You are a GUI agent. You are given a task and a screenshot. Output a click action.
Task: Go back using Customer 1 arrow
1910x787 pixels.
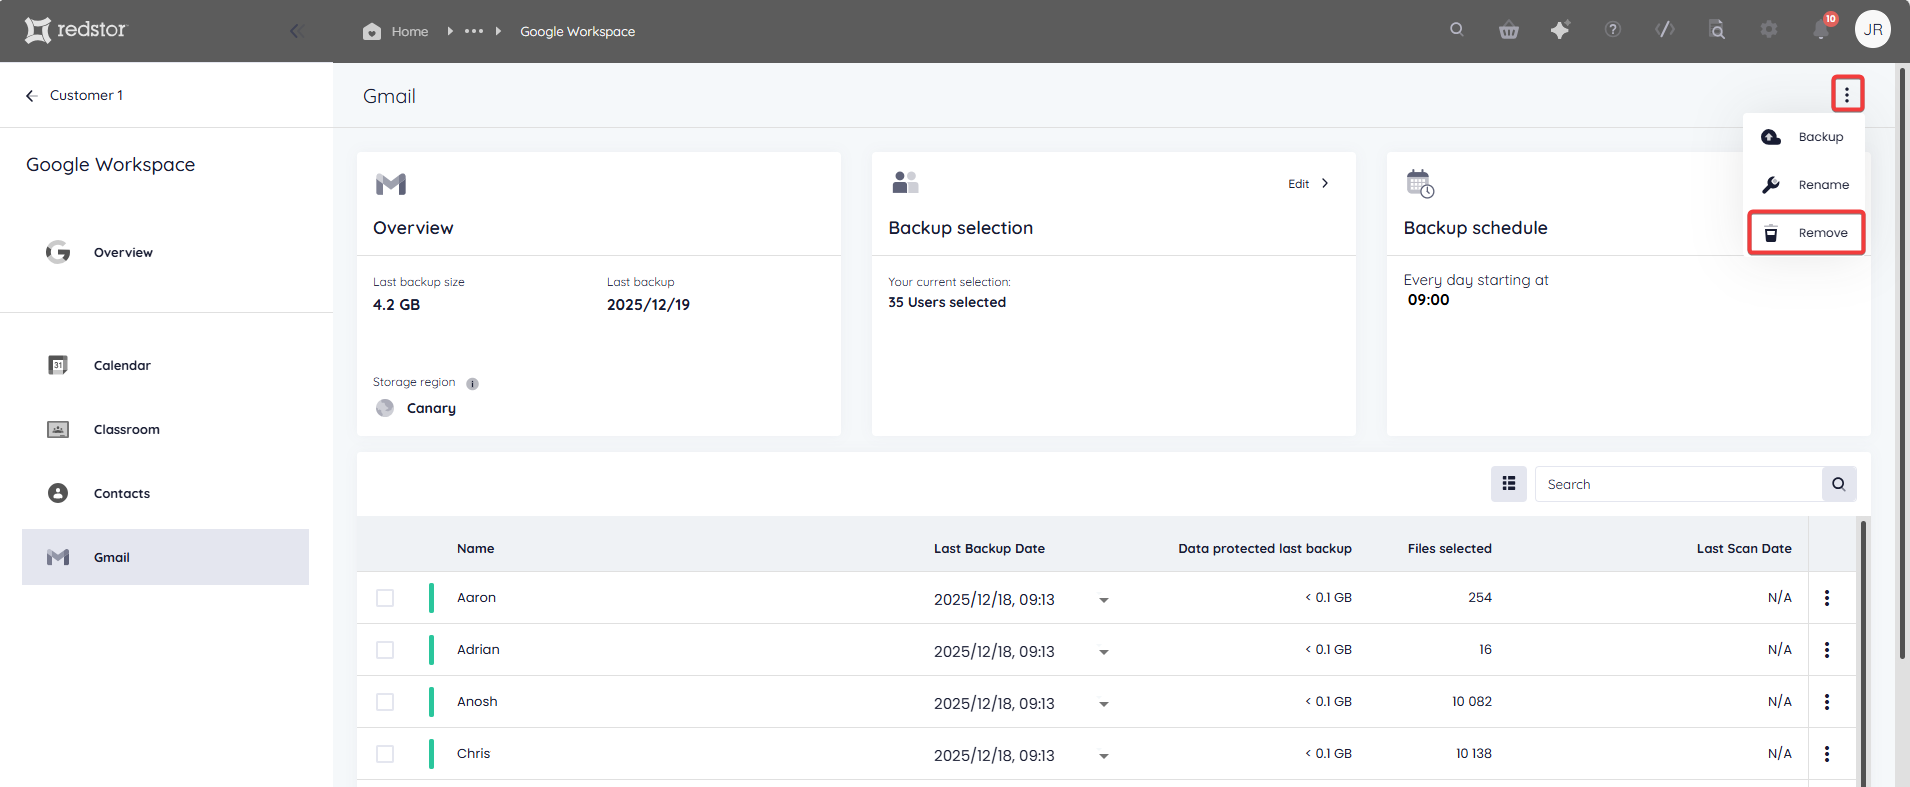click(x=31, y=95)
